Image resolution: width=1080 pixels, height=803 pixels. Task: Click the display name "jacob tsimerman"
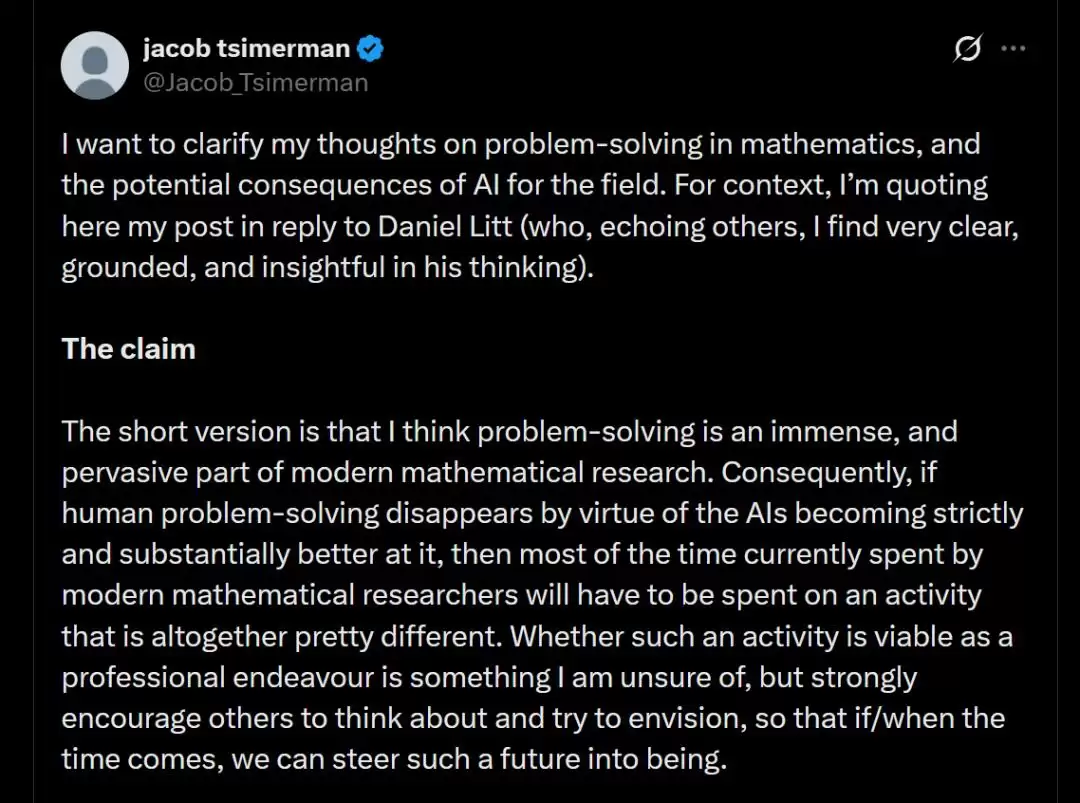pos(247,48)
